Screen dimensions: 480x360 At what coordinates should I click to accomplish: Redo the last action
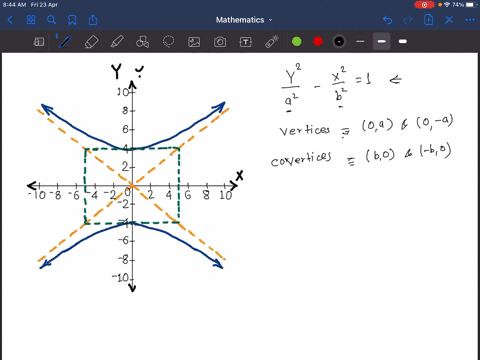[x=408, y=20]
